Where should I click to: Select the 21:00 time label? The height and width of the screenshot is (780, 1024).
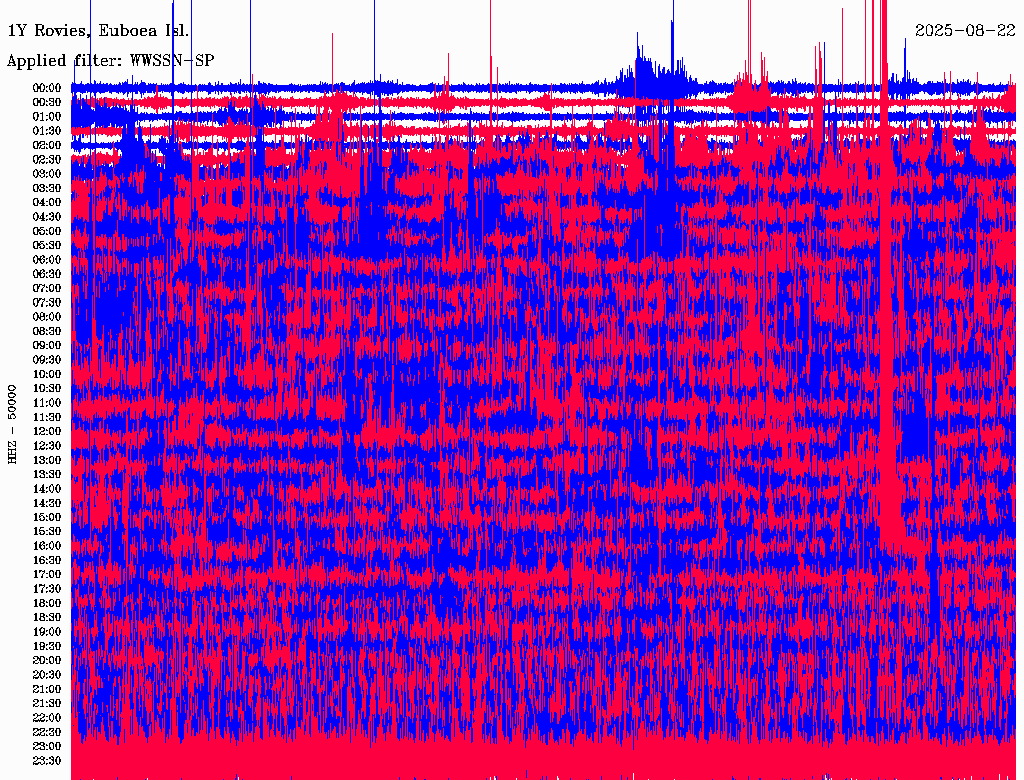pos(47,689)
